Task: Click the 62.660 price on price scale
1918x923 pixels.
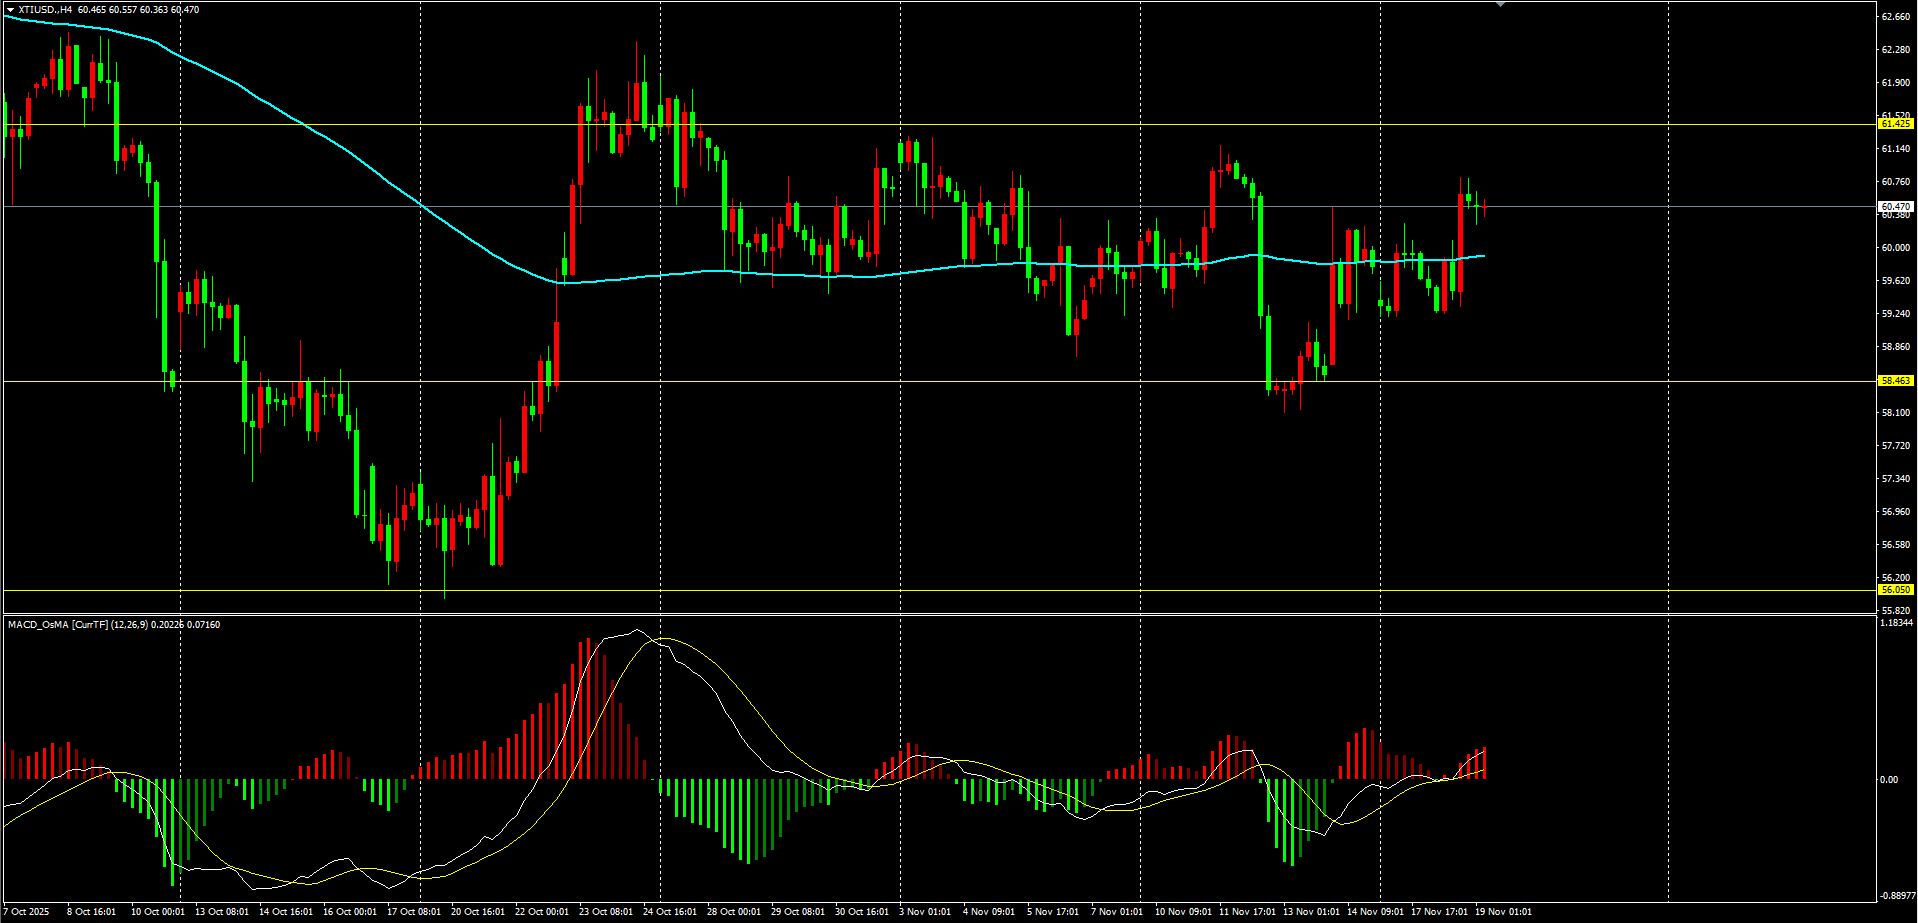Action: coord(1895,17)
